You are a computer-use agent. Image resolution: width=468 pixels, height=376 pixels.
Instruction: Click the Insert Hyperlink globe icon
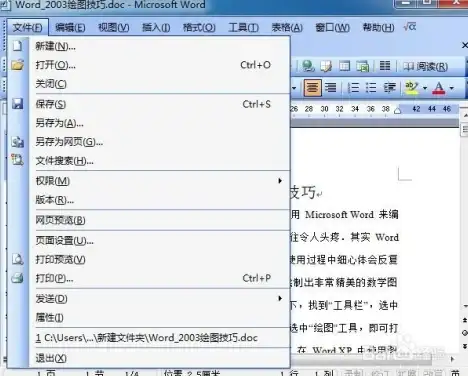click(x=308, y=66)
